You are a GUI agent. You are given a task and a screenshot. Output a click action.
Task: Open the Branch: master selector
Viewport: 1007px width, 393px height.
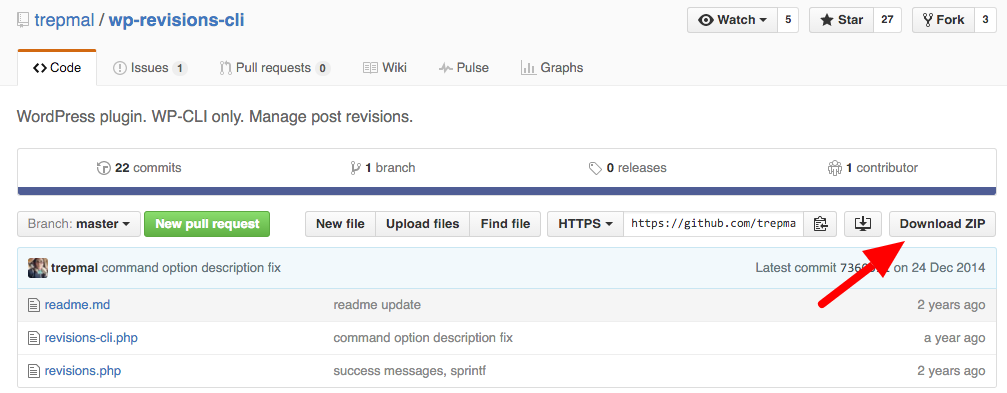[79, 224]
